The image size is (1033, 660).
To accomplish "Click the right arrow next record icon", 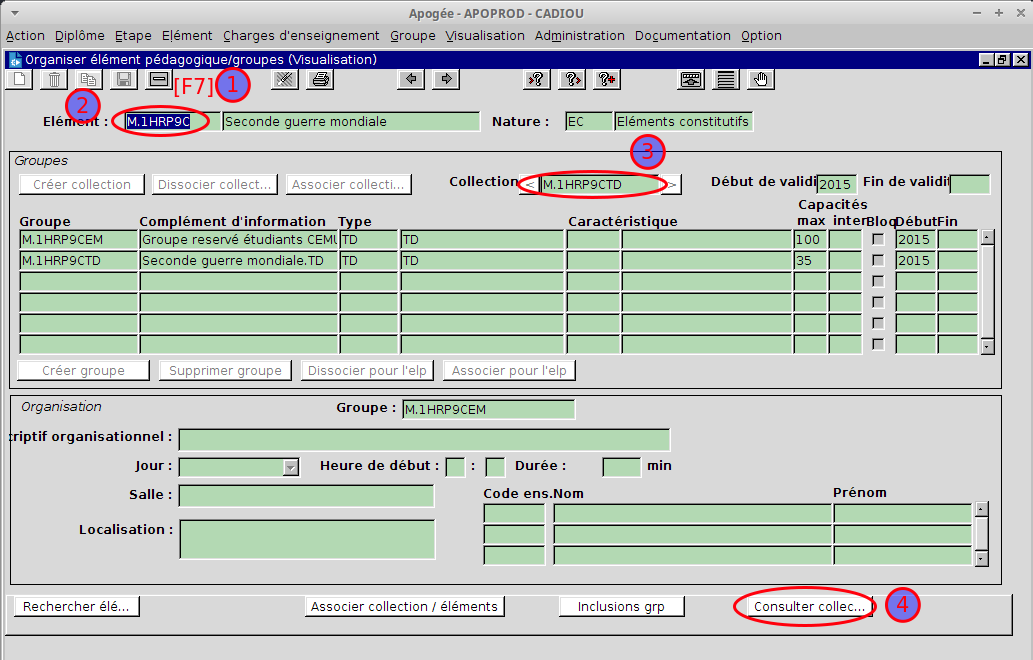I will click(446, 80).
